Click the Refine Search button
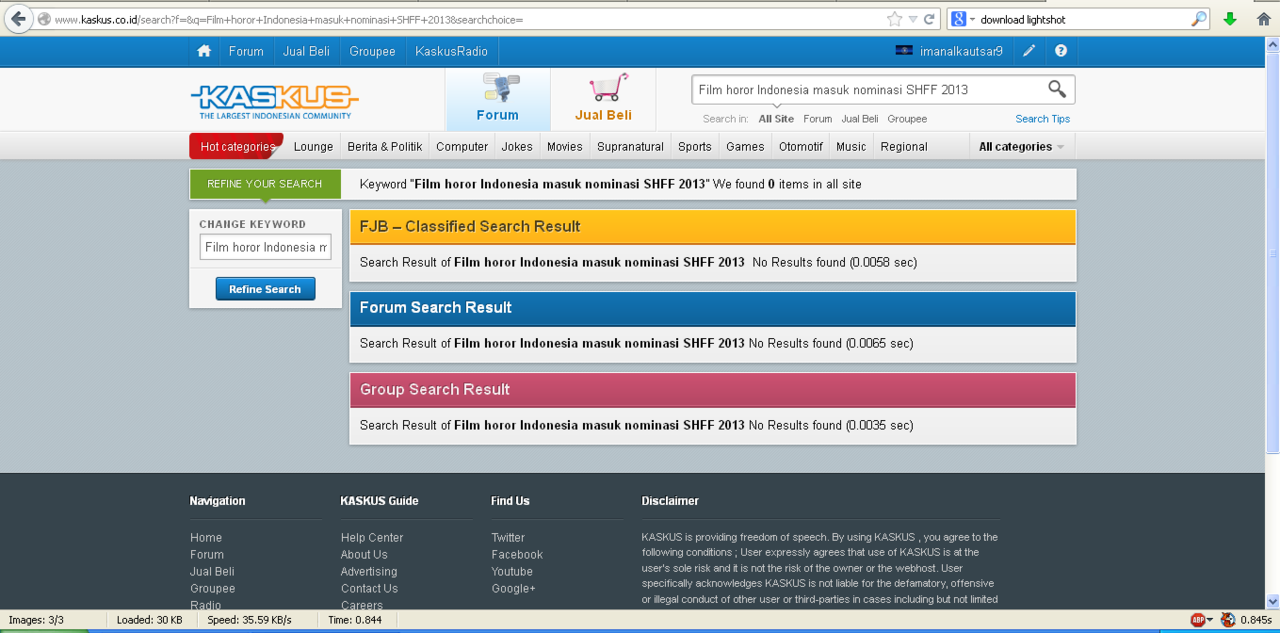 (x=265, y=289)
